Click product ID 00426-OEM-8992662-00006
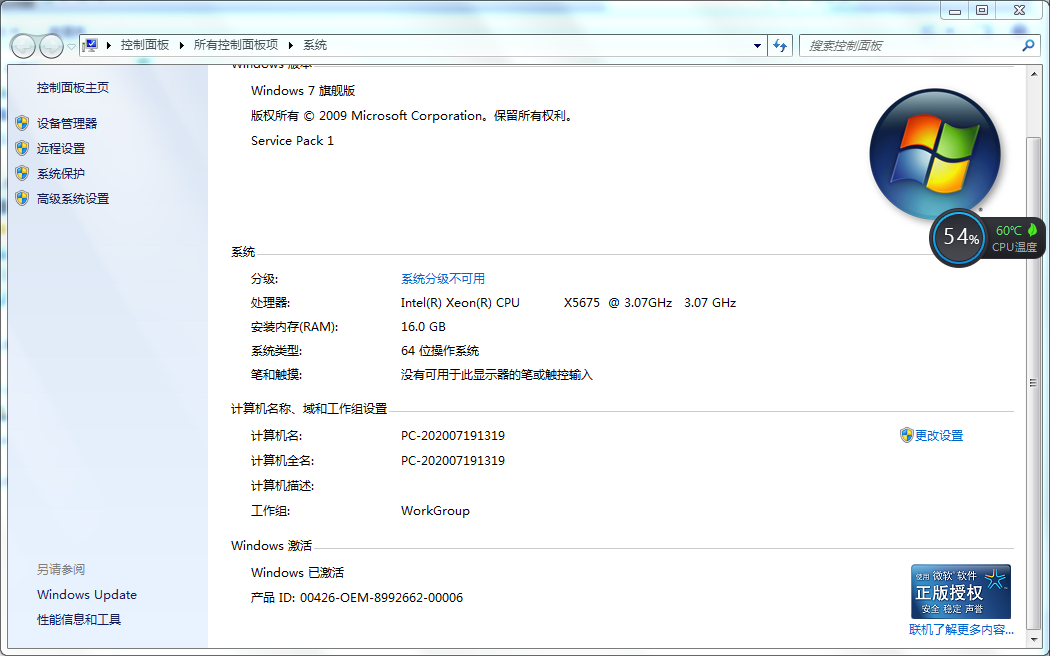The image size is (1050, 656). 381,598
